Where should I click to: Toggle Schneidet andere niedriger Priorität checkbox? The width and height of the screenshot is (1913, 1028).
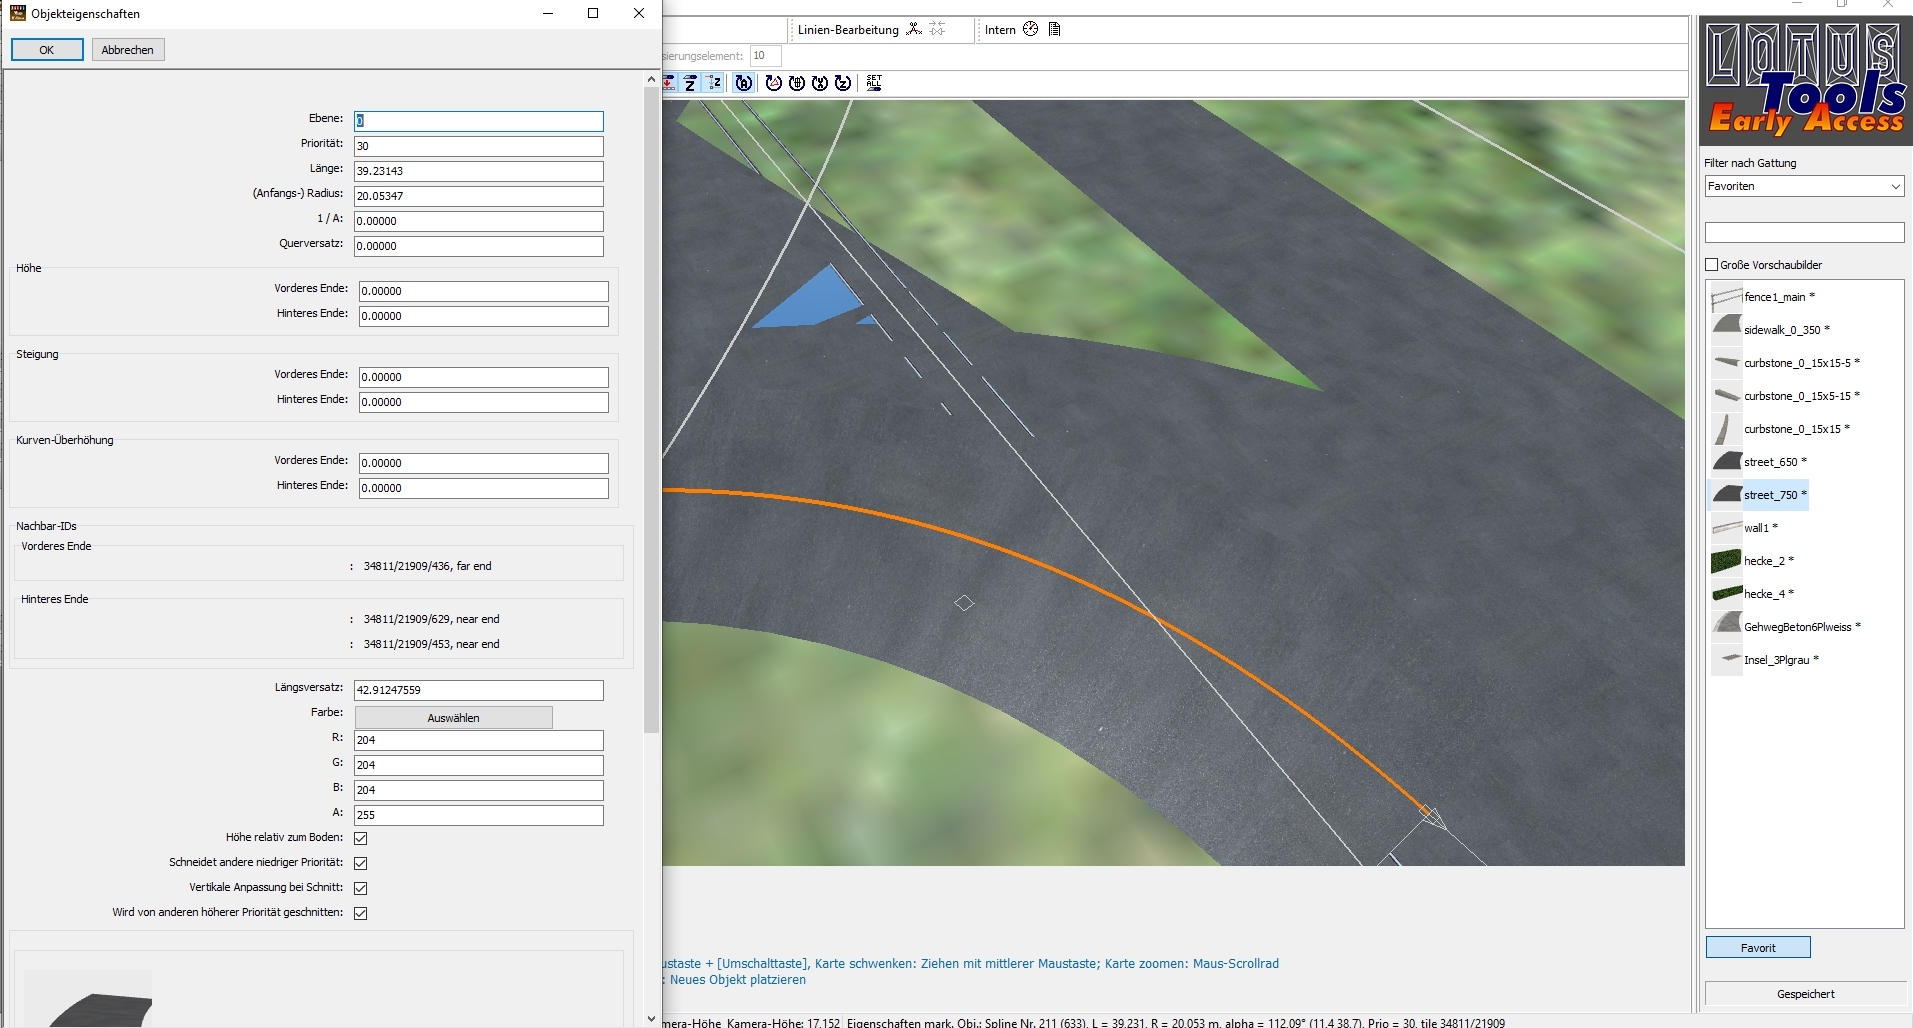click(x=361, y=863)
